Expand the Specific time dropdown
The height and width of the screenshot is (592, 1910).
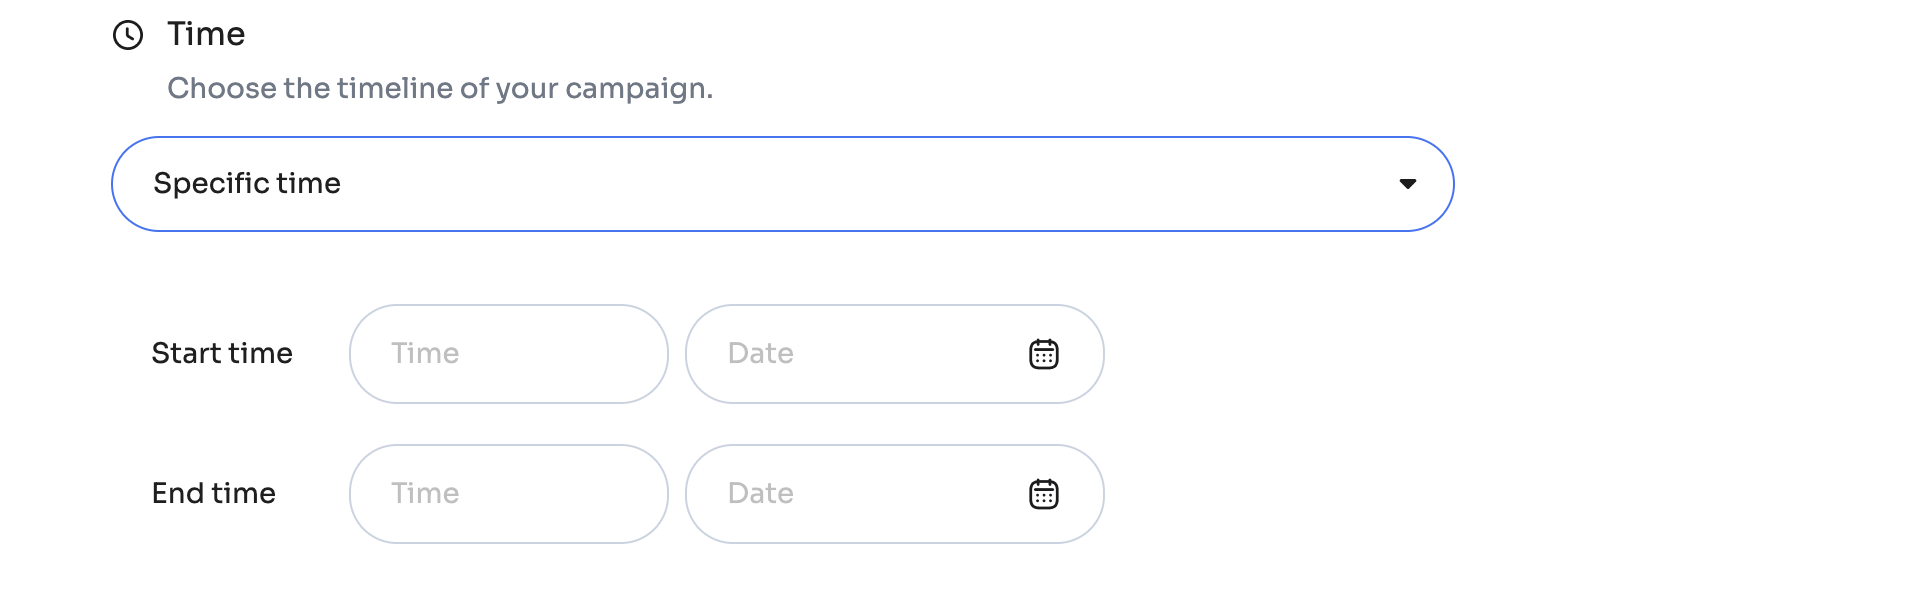(782, 184)
